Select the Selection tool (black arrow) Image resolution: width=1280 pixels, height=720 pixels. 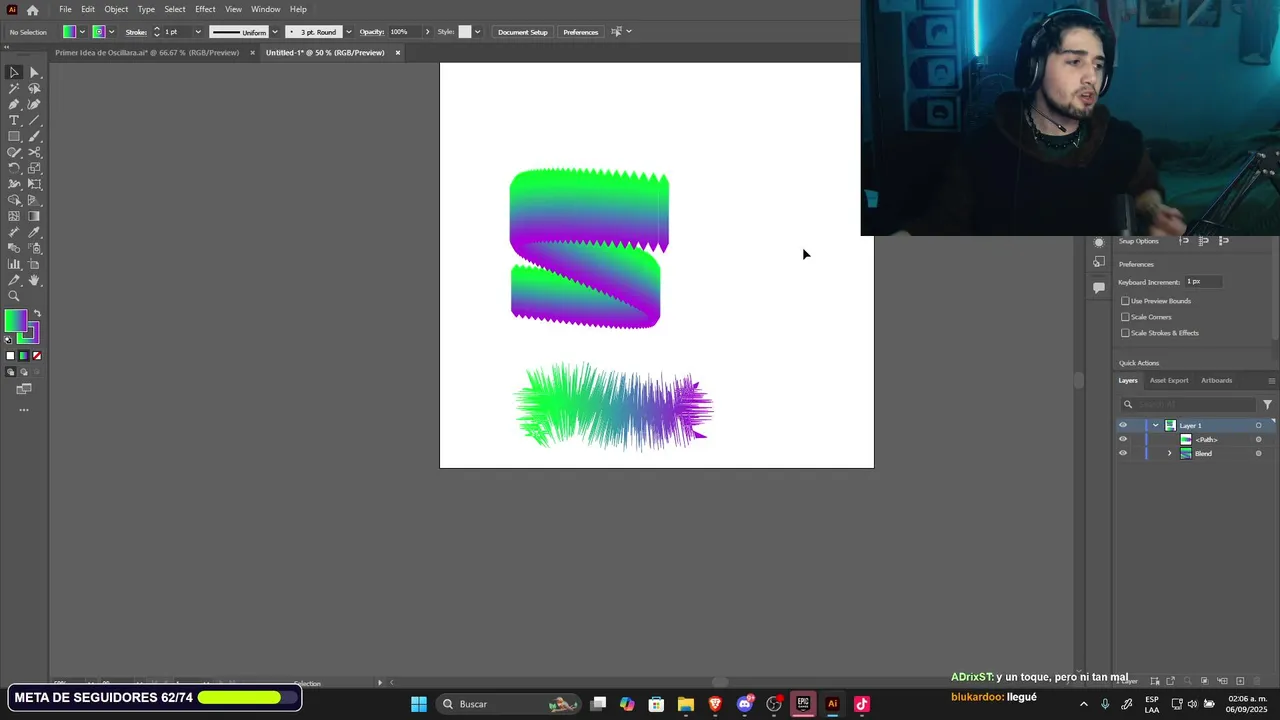(14, 72)
